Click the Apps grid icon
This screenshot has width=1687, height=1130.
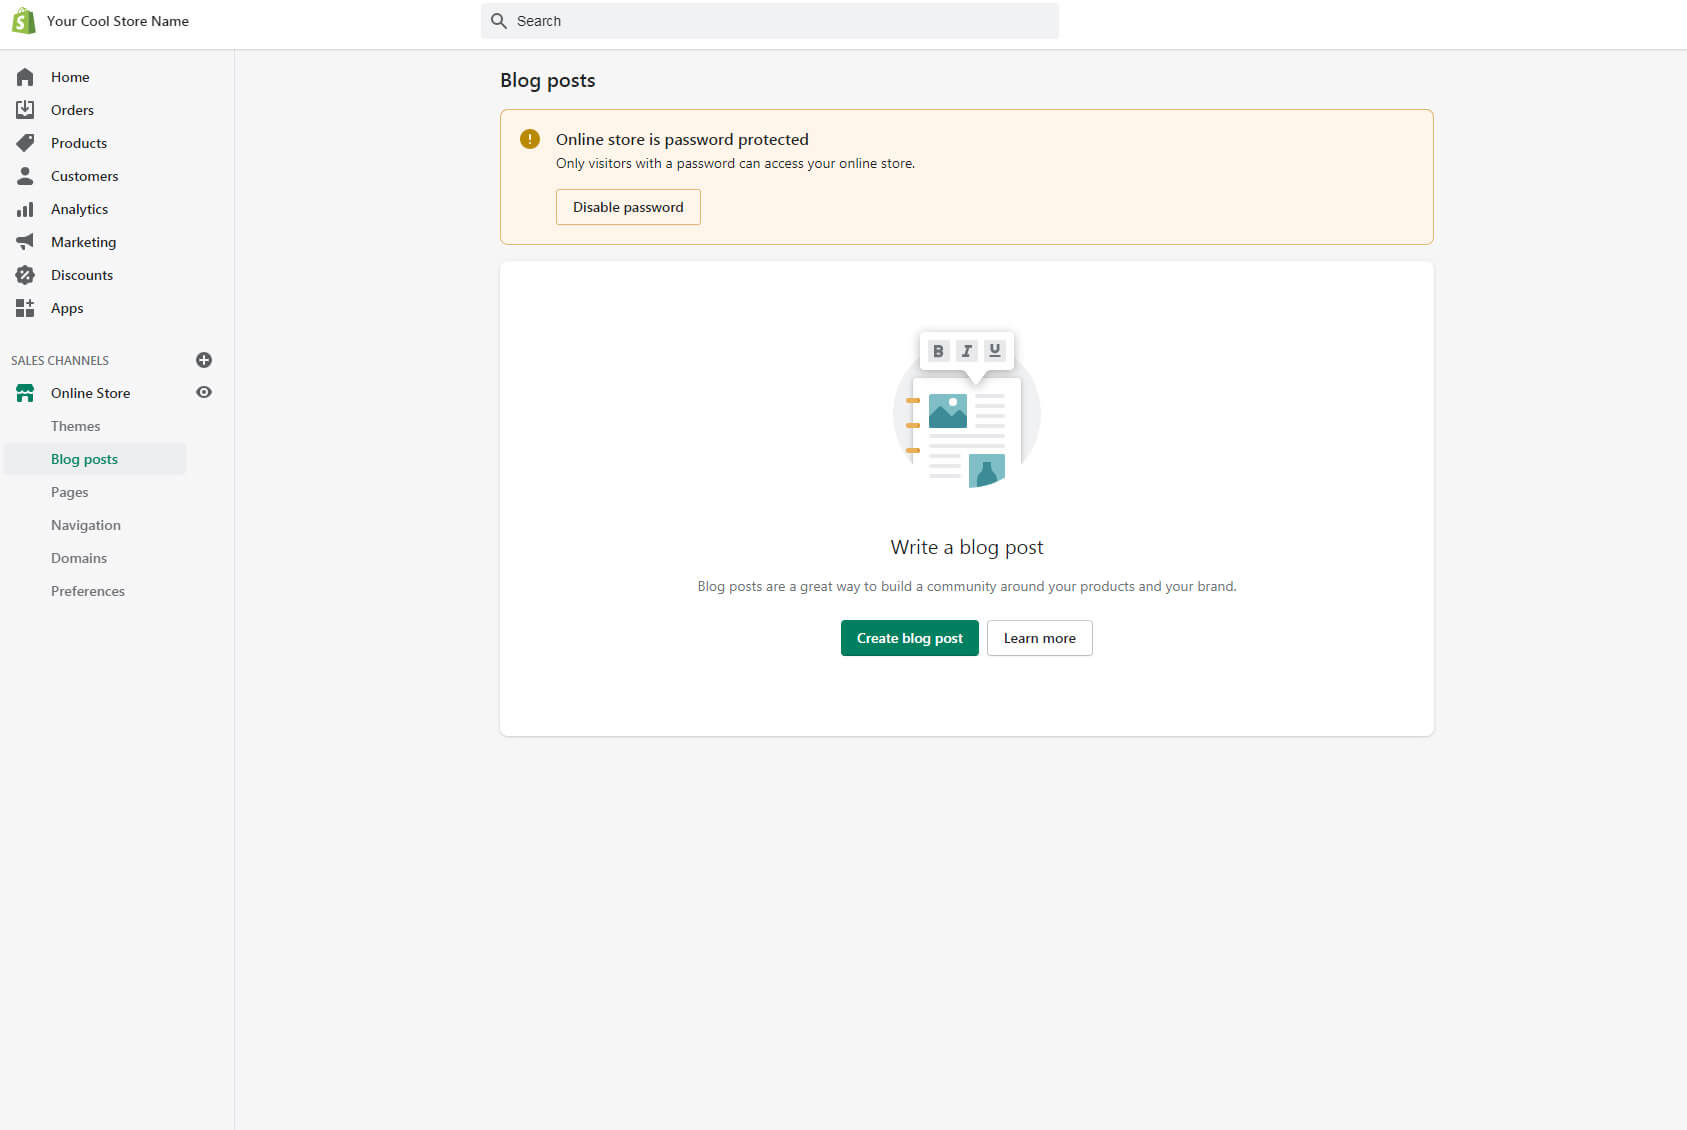25,308
